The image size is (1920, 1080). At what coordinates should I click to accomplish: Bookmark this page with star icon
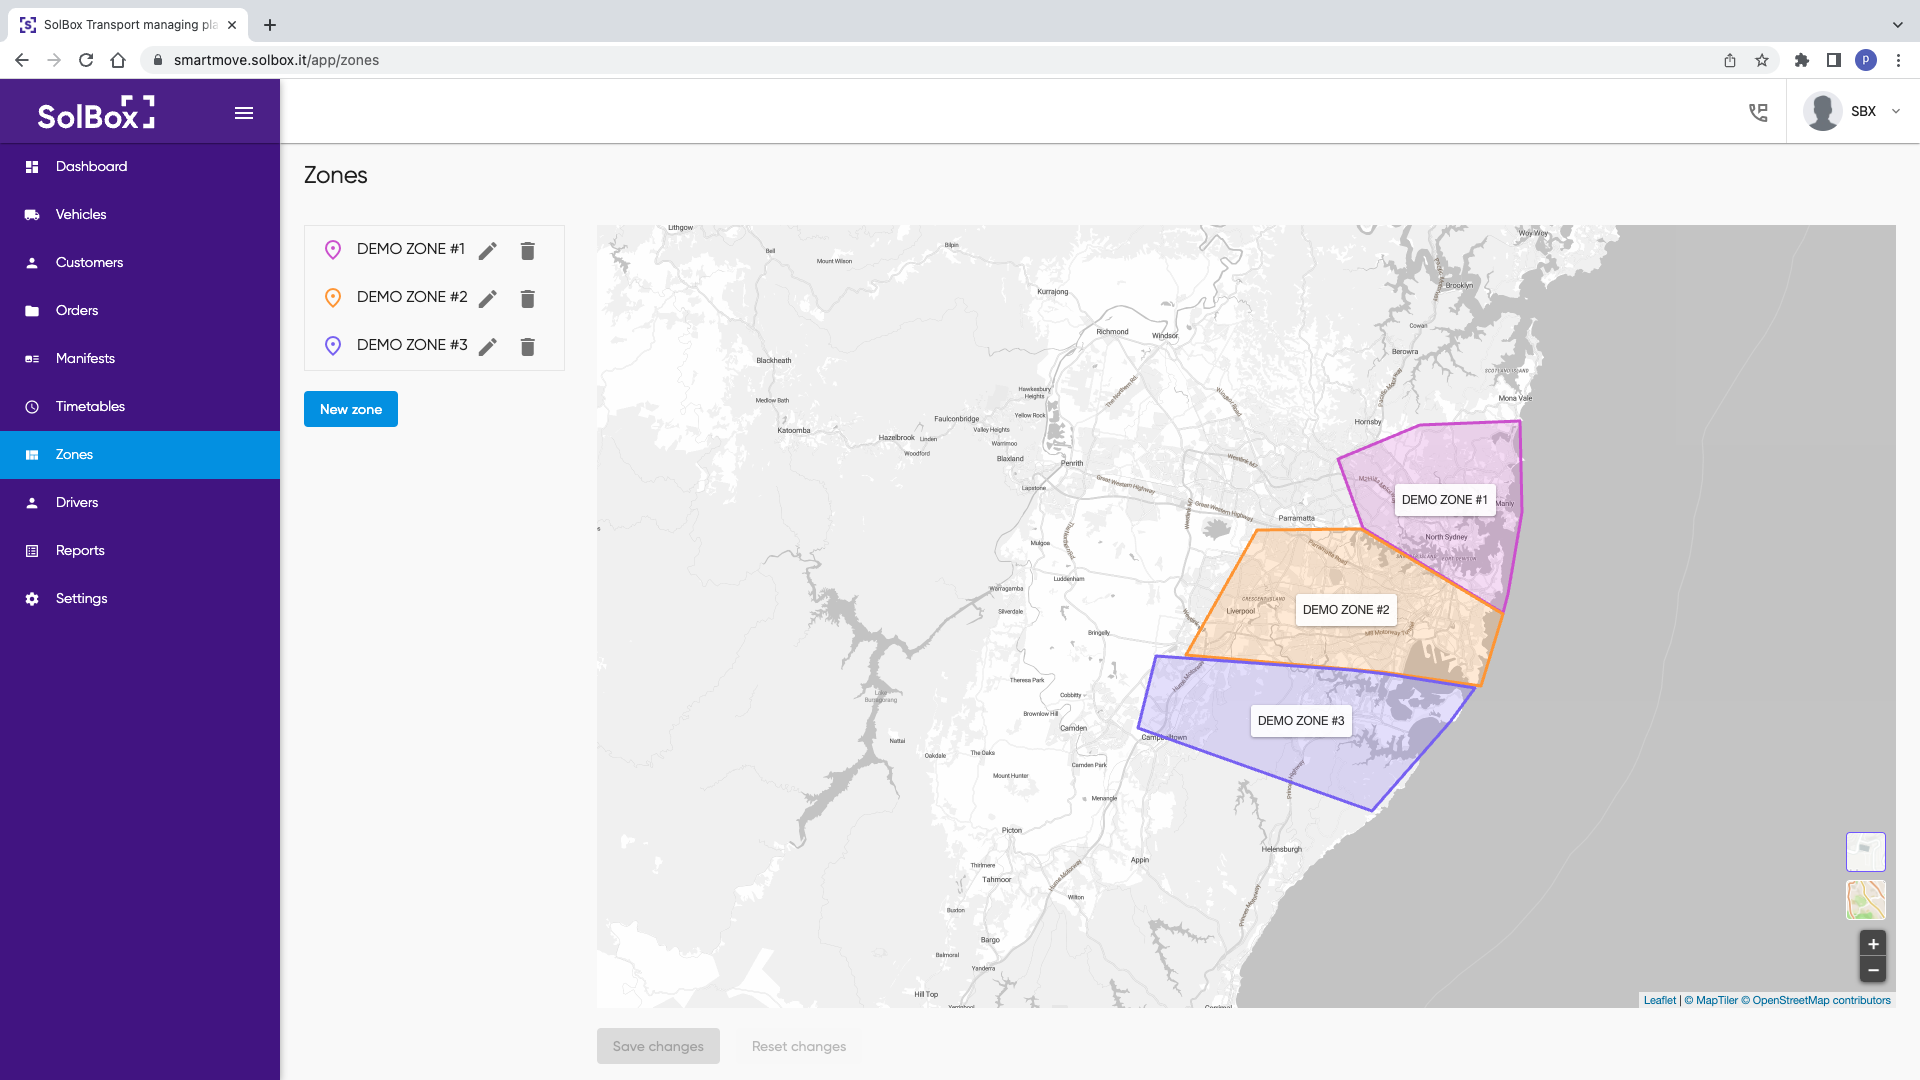click(x=1762, y=60)
